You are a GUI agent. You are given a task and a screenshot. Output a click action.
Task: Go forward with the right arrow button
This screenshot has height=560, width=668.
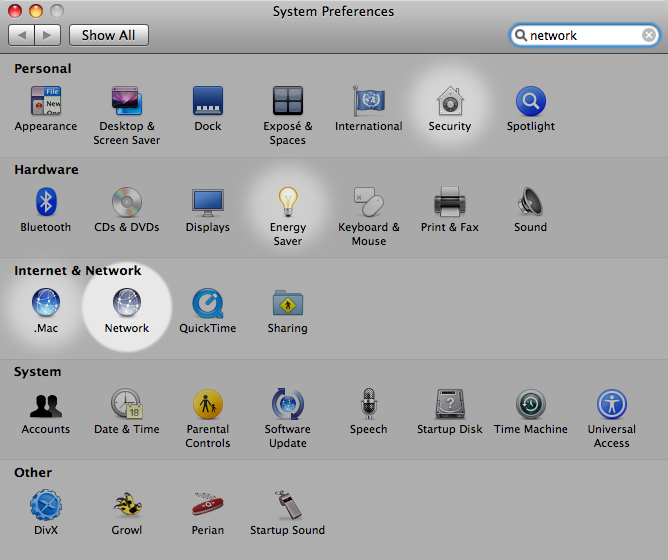click(x=47, y=35)
